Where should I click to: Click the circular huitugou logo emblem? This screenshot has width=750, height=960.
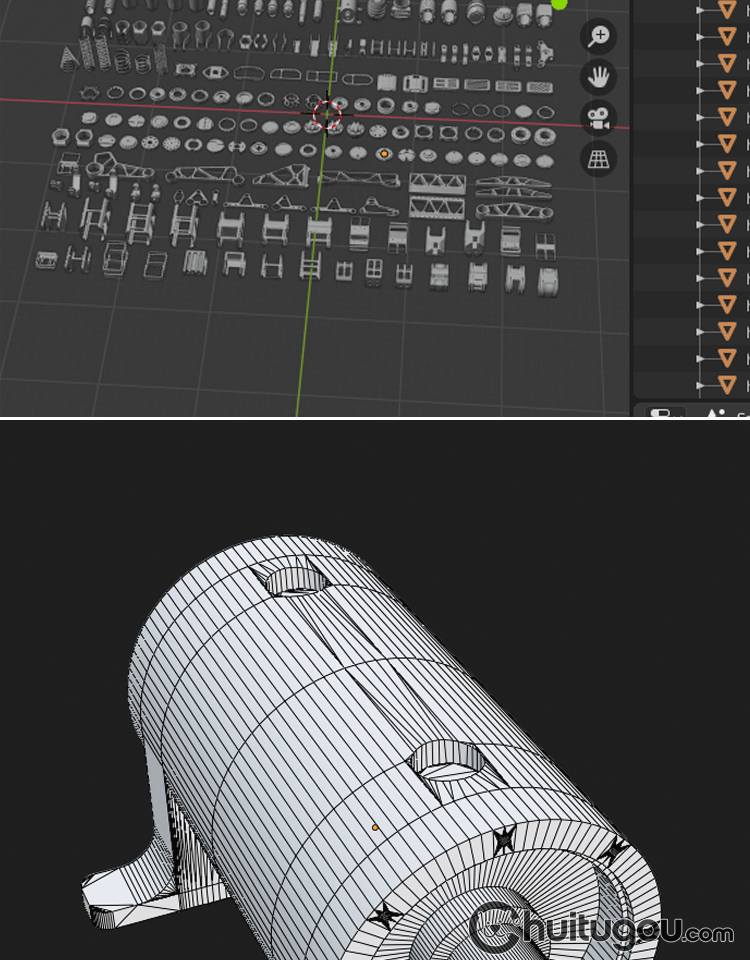(x=495, y=927)
